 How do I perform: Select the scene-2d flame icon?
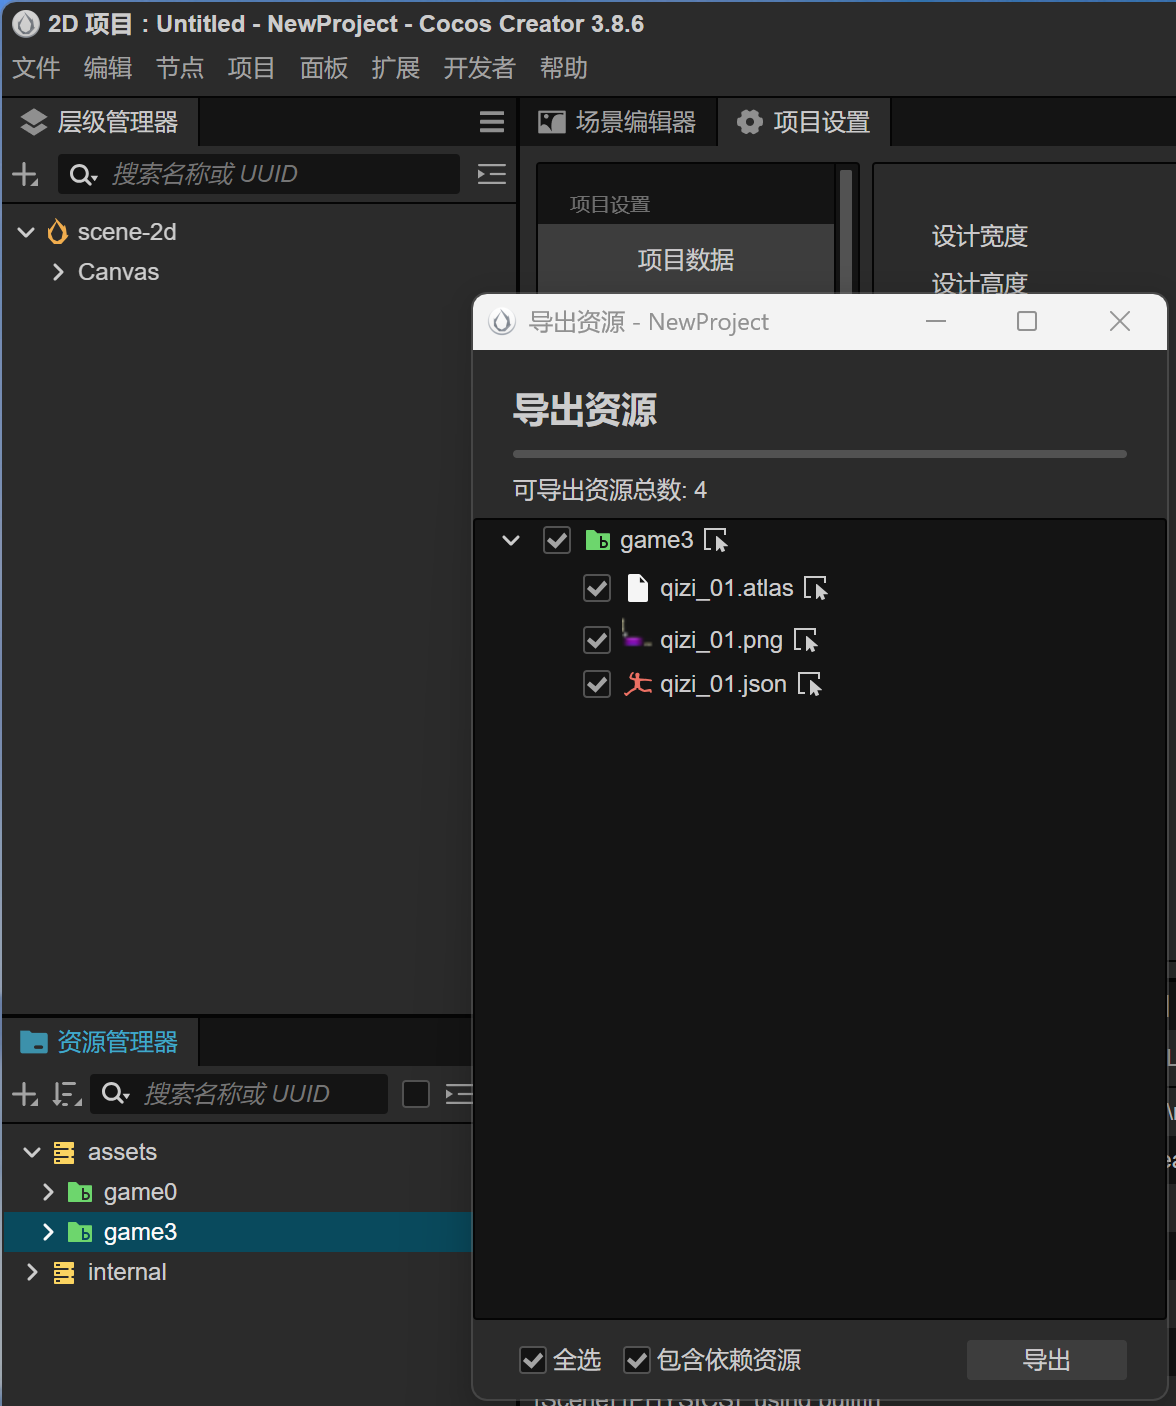click(58, 232)
